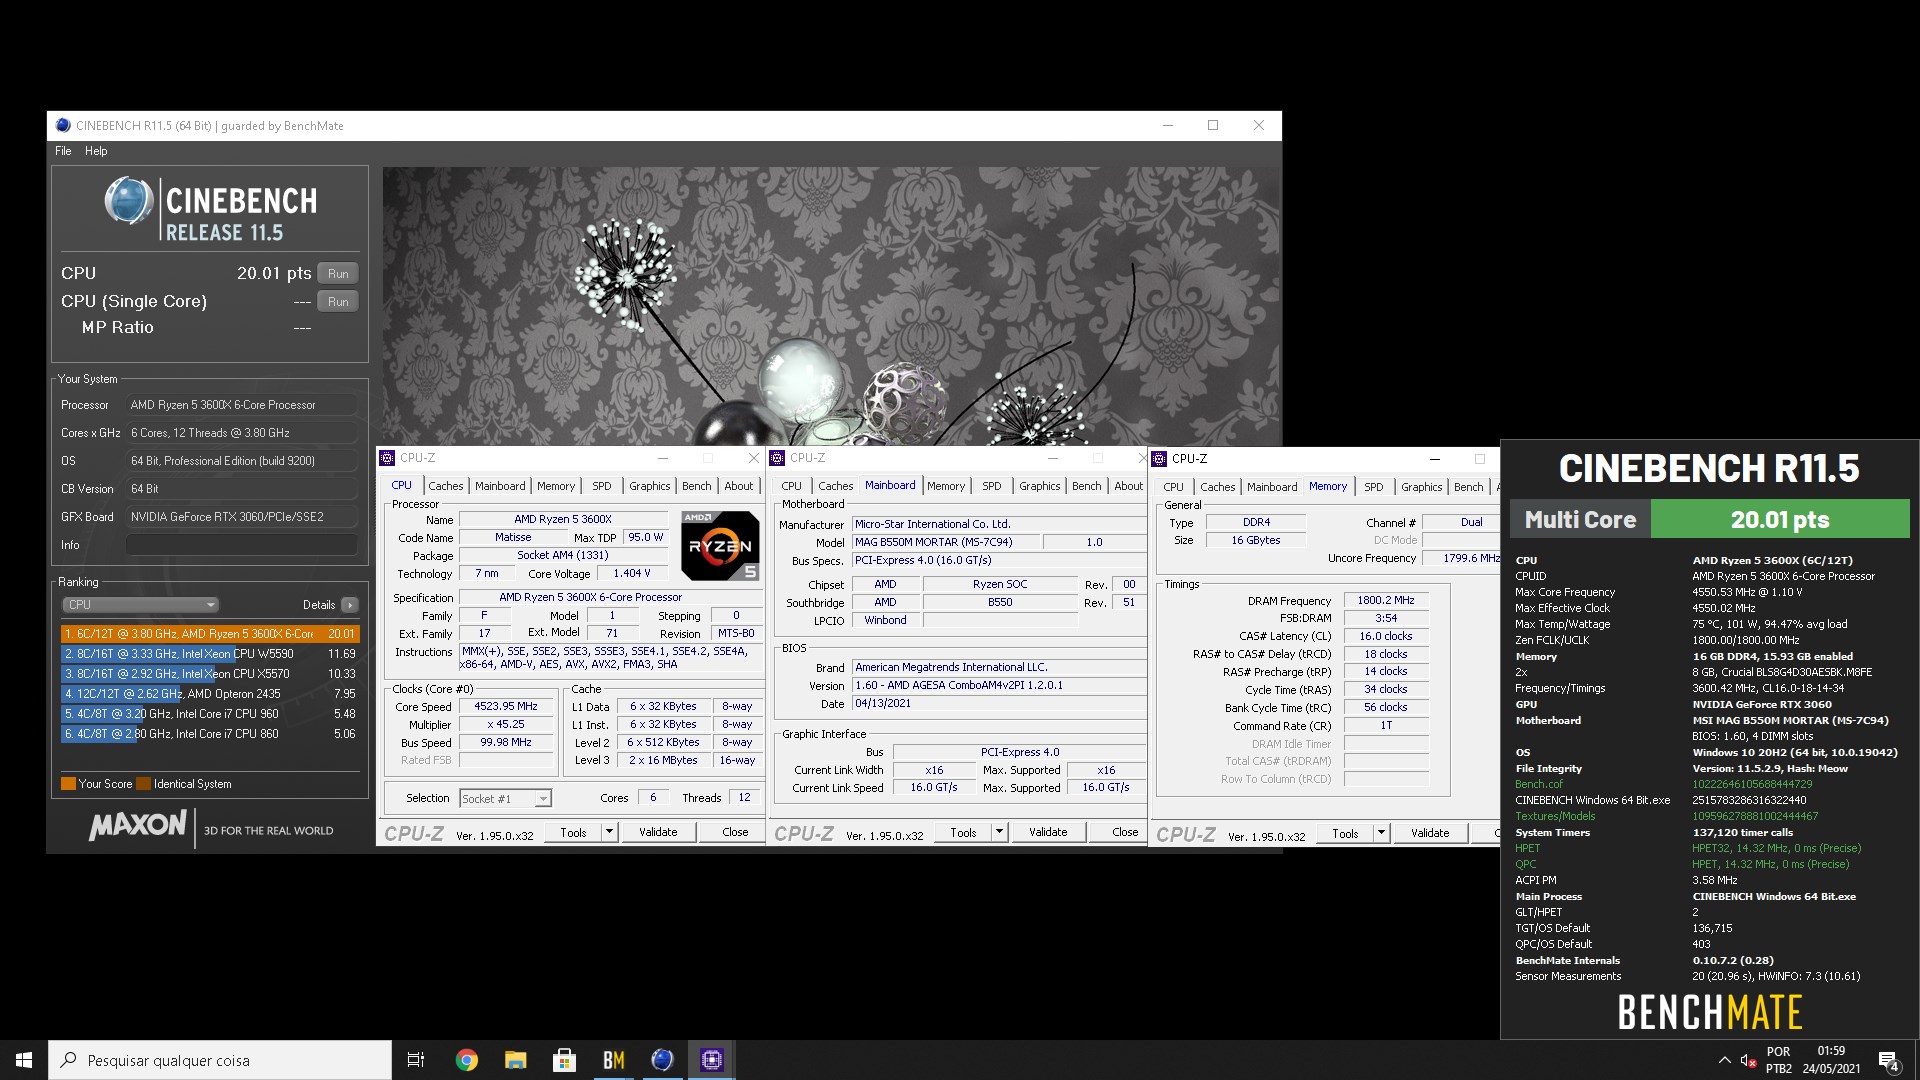Select ranking row Xeon CPU X5570
Viewport: 1920px width, 1080px height.
[209, 674]
